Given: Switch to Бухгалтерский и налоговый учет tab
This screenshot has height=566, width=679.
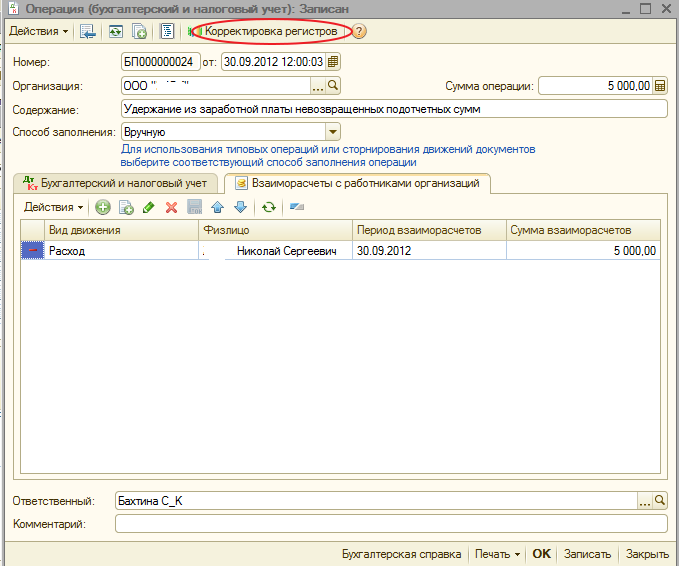Looking at the screenshot, I should [115, 183].
